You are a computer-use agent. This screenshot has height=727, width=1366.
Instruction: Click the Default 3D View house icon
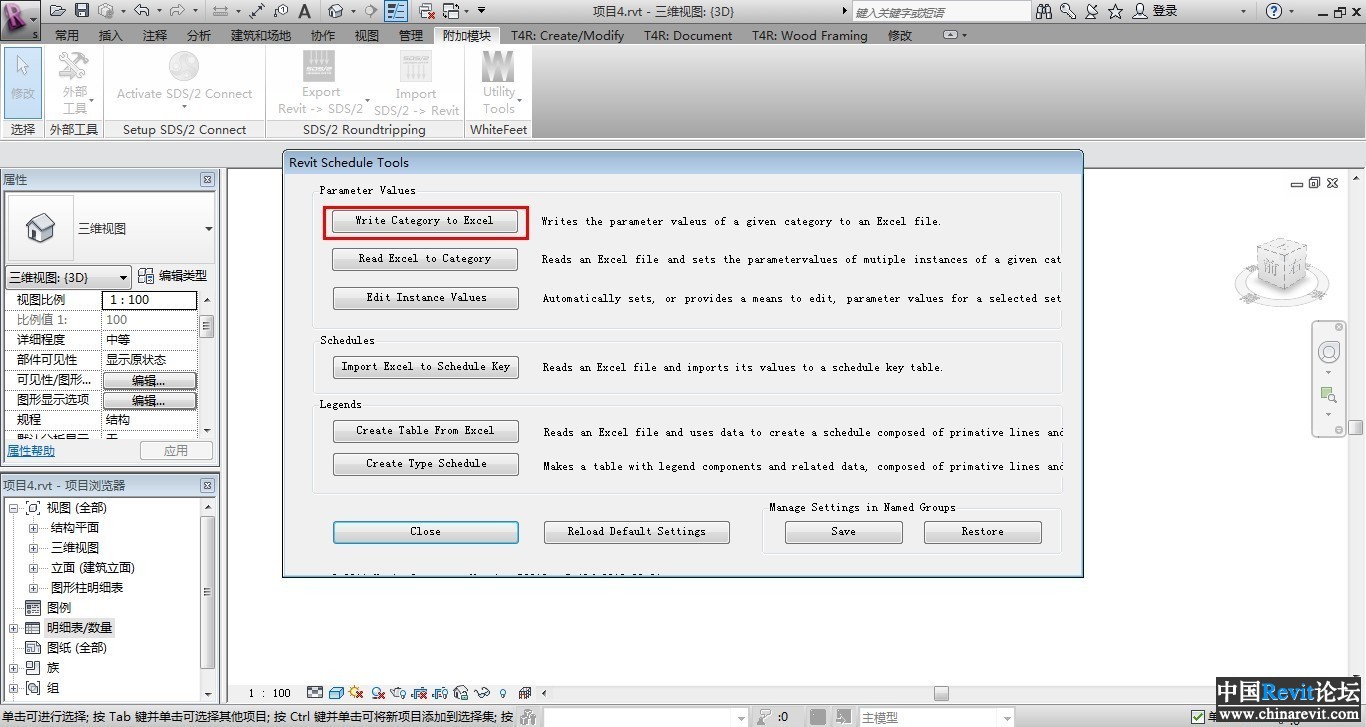pyautogui.click(x=335, y=11)
